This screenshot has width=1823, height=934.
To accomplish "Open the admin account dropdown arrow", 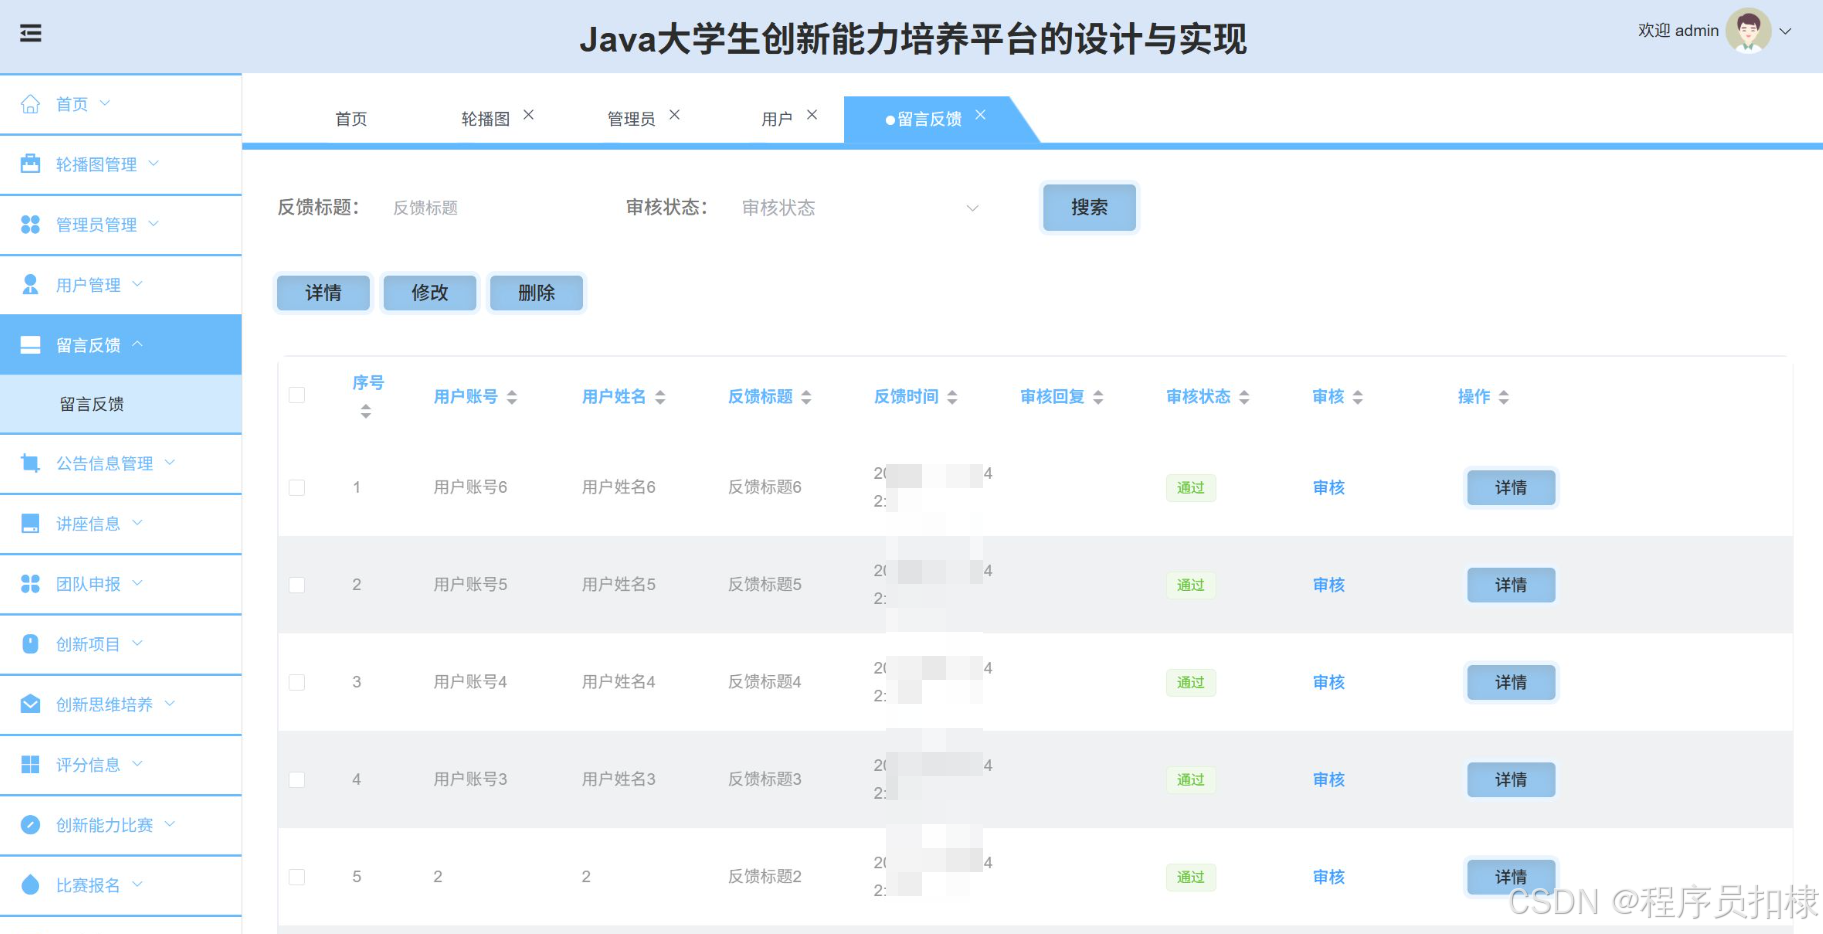I will click(x=1789, y=31).
